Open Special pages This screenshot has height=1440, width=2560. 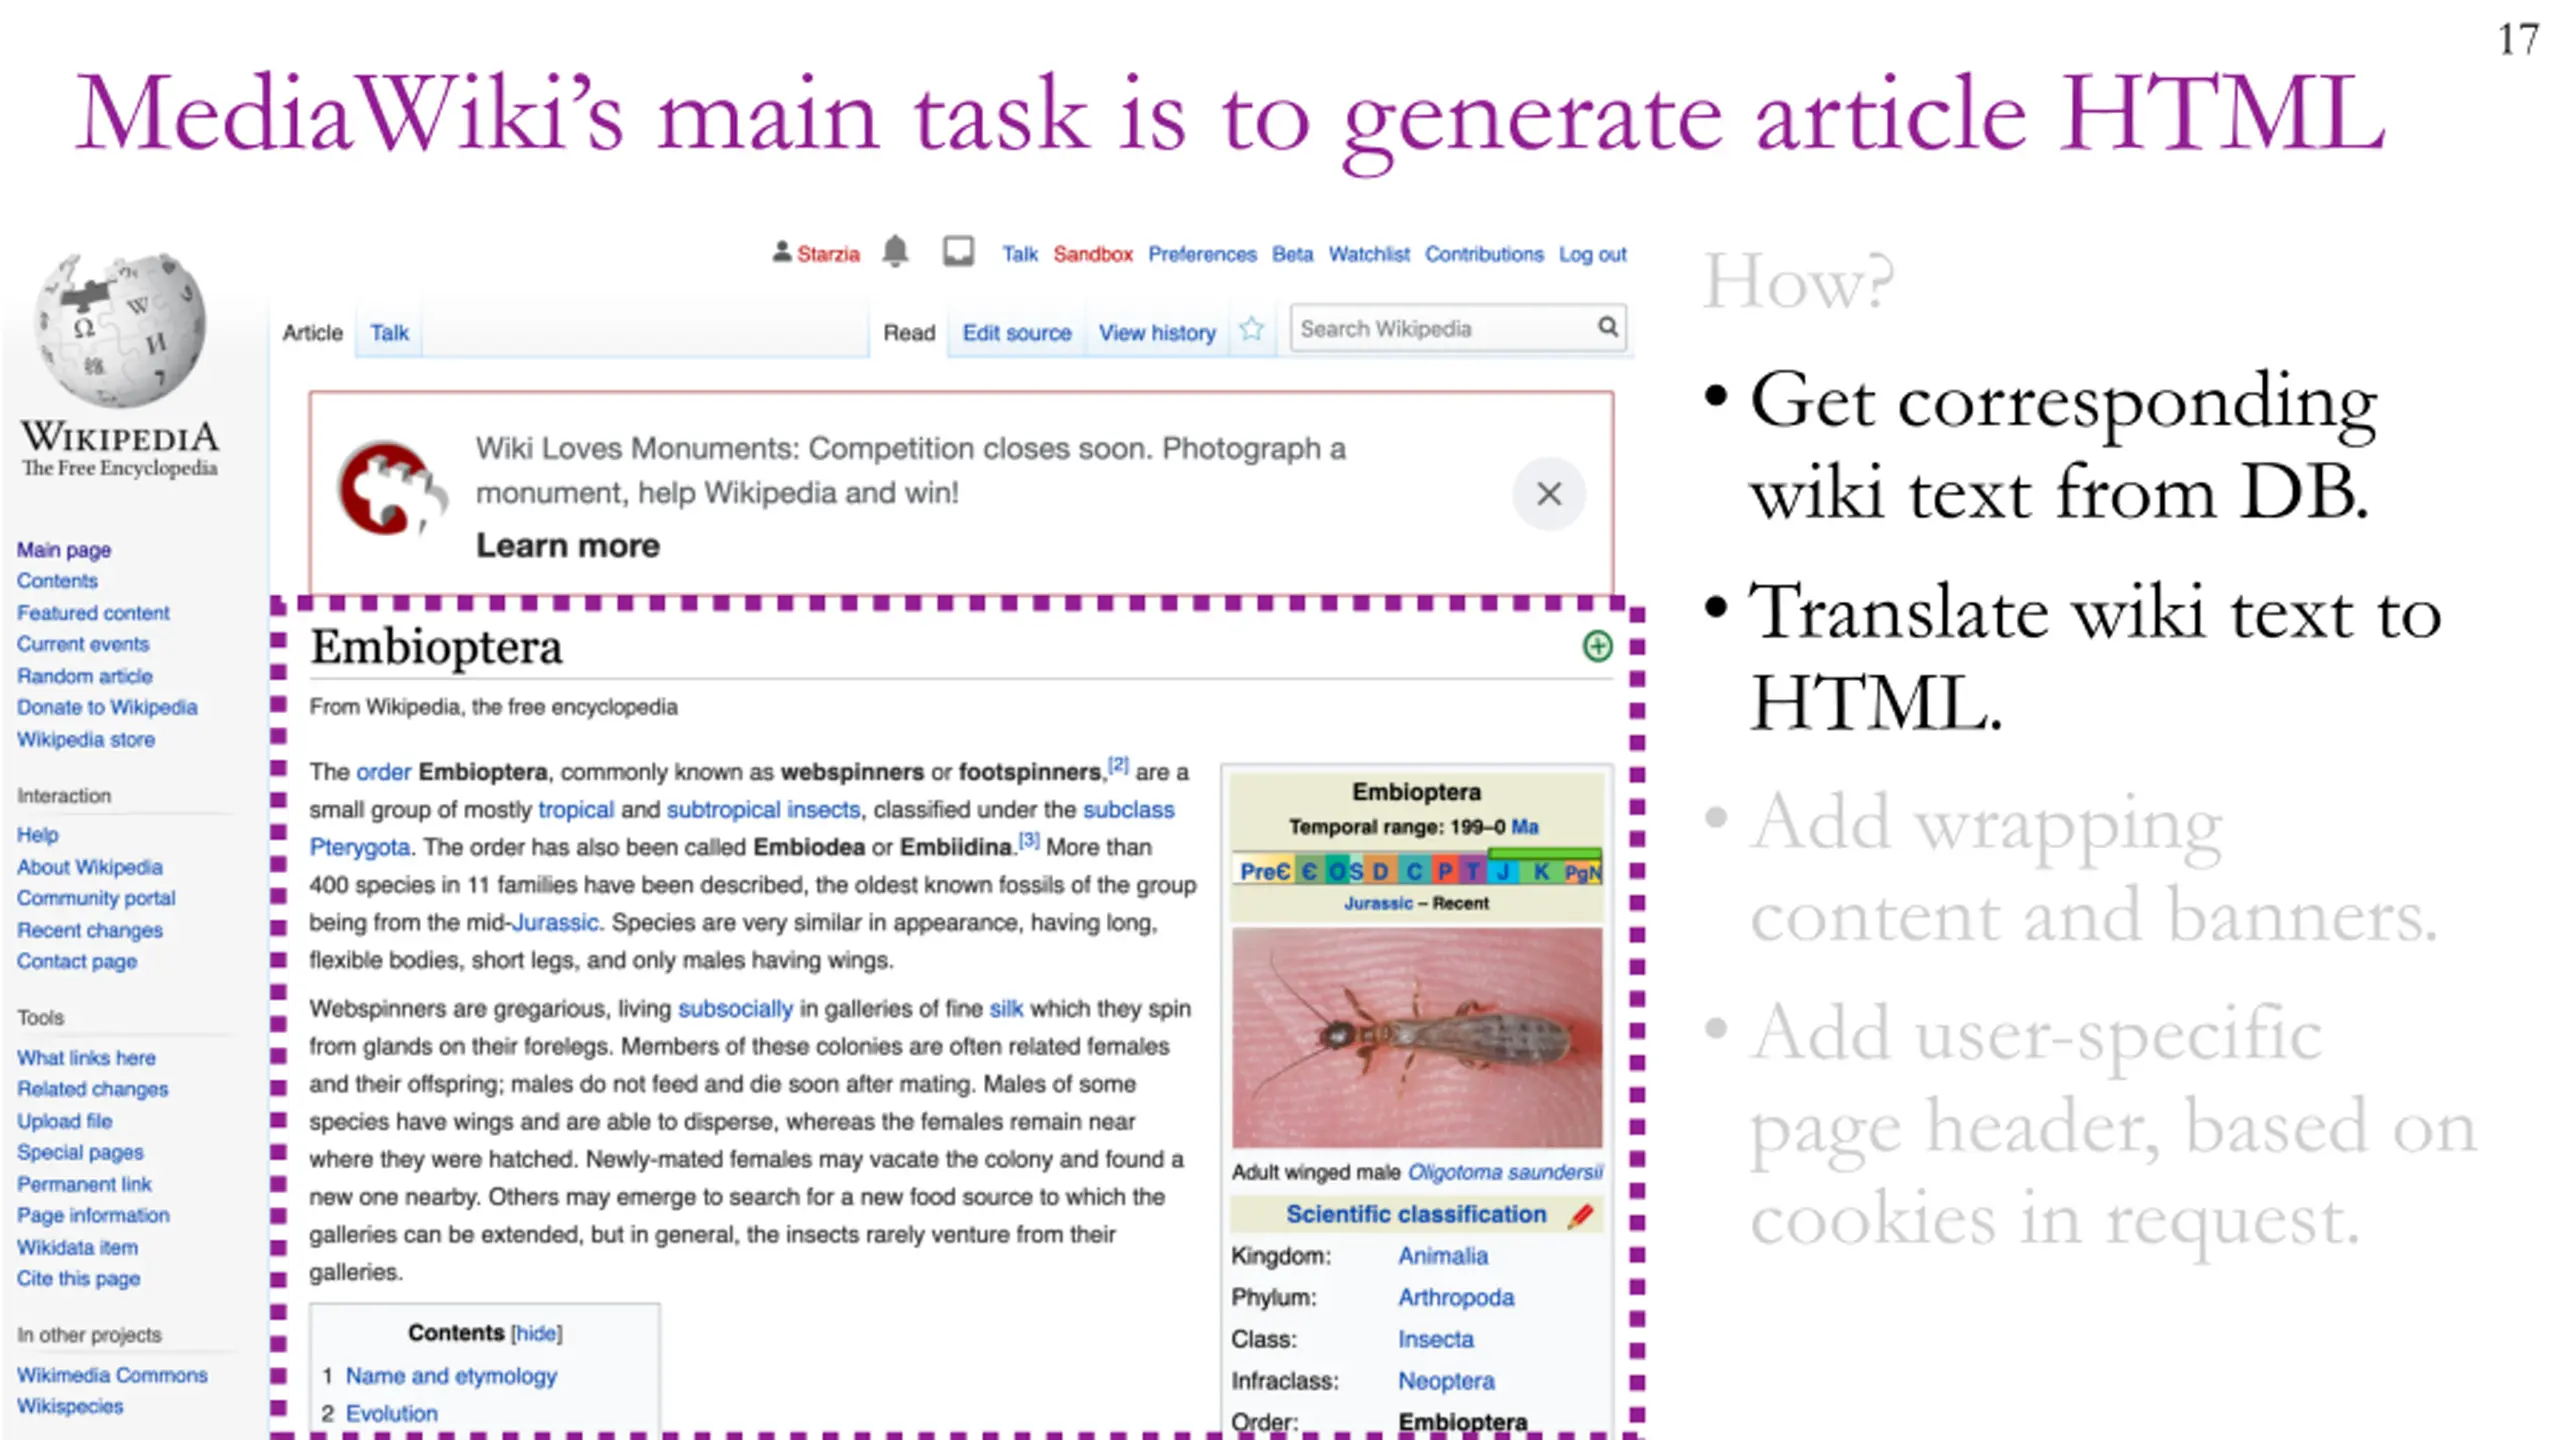pos(80,1152)
